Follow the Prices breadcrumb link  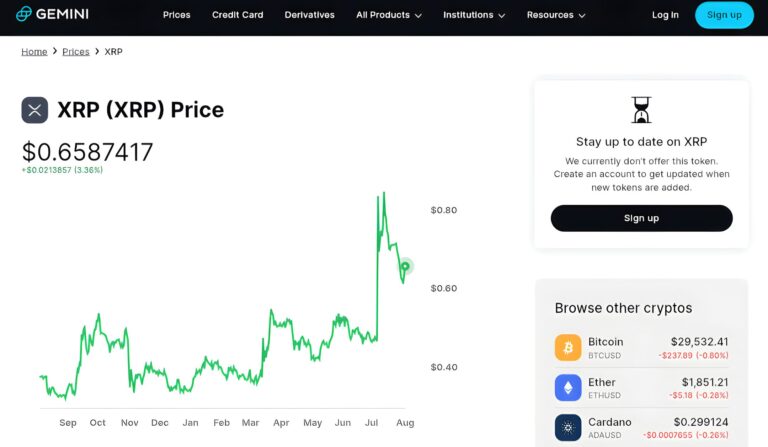pos(76,51)
